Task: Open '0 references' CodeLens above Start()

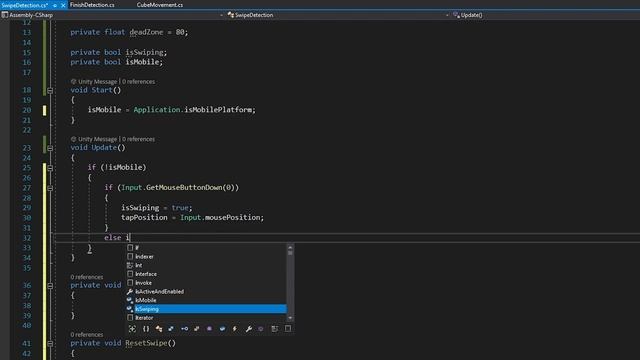Action: point(138,82)
